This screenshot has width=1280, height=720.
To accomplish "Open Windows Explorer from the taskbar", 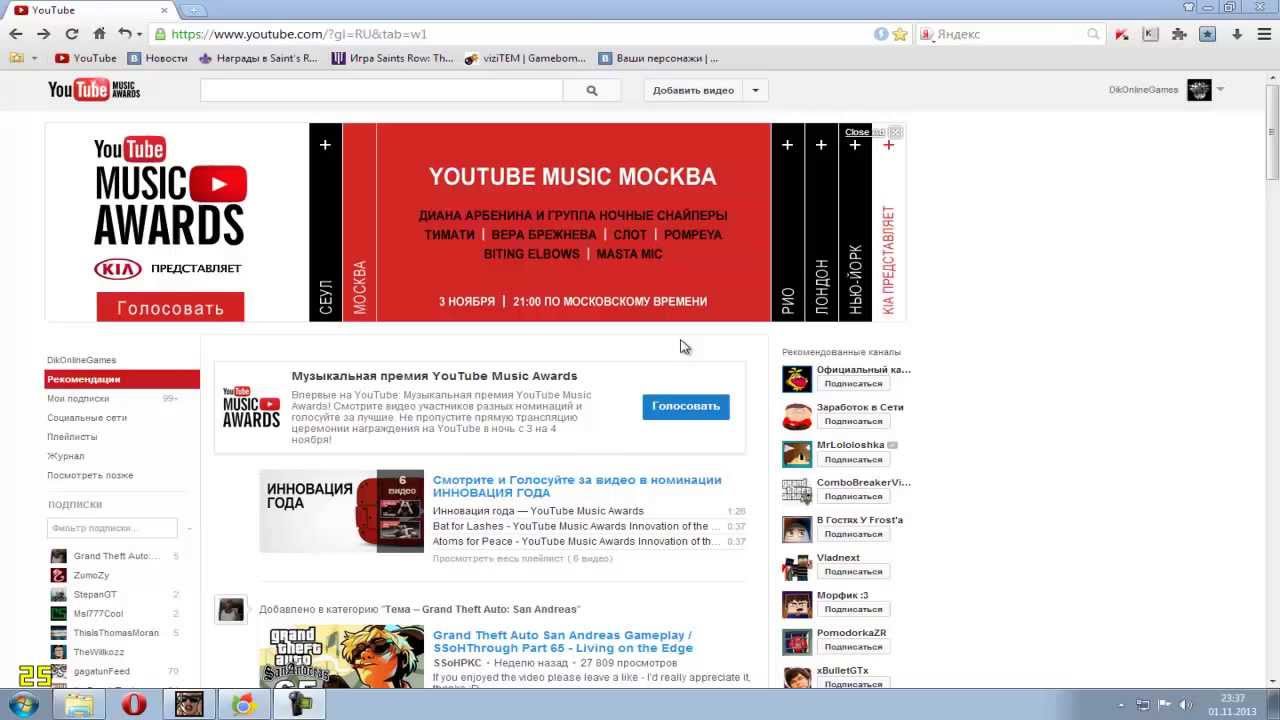I will click(x=79, y=704).
